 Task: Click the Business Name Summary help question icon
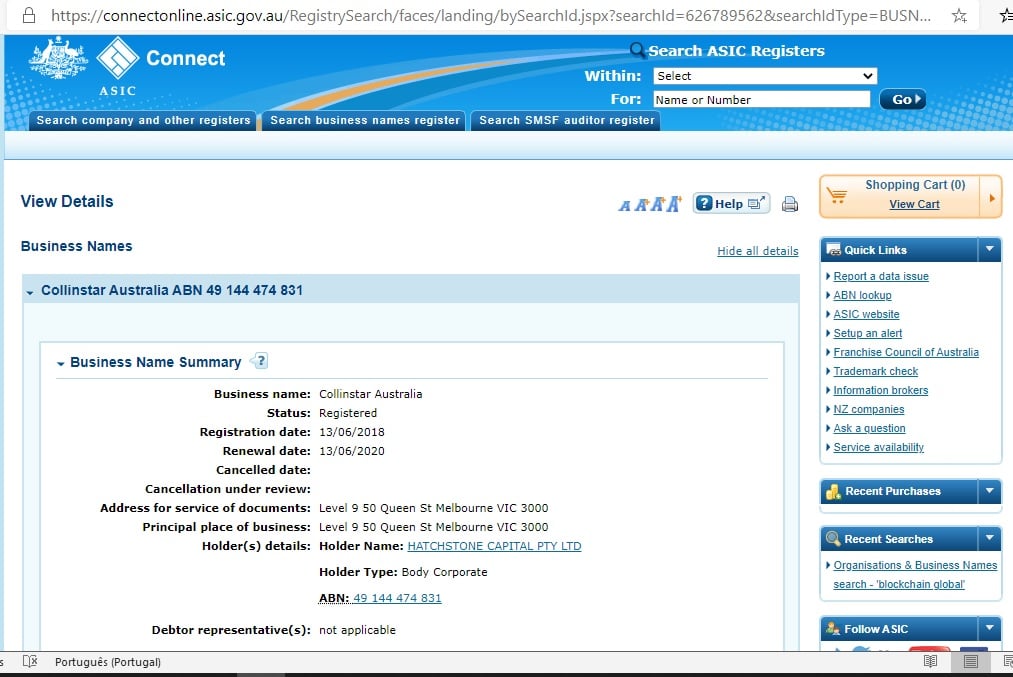(260, 360)
